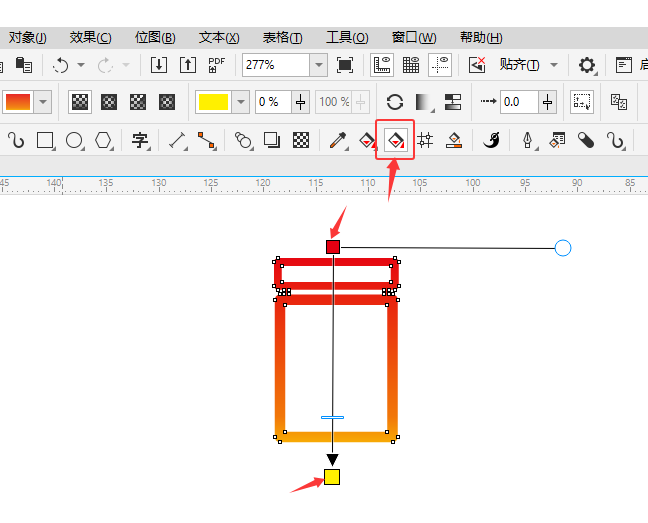Expand the zoom level dropdown arrow
Viewport: 648px width, 523px height.
(x=319, y=65)
